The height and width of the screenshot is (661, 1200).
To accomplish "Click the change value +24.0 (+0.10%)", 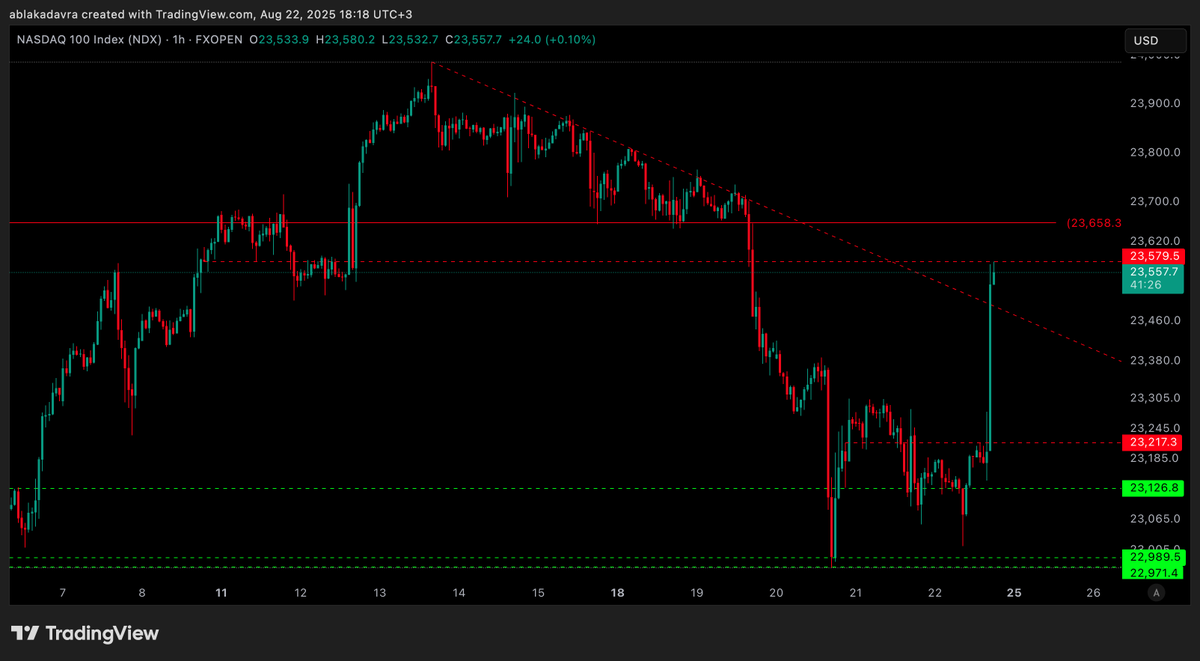I will pos(552,39).
